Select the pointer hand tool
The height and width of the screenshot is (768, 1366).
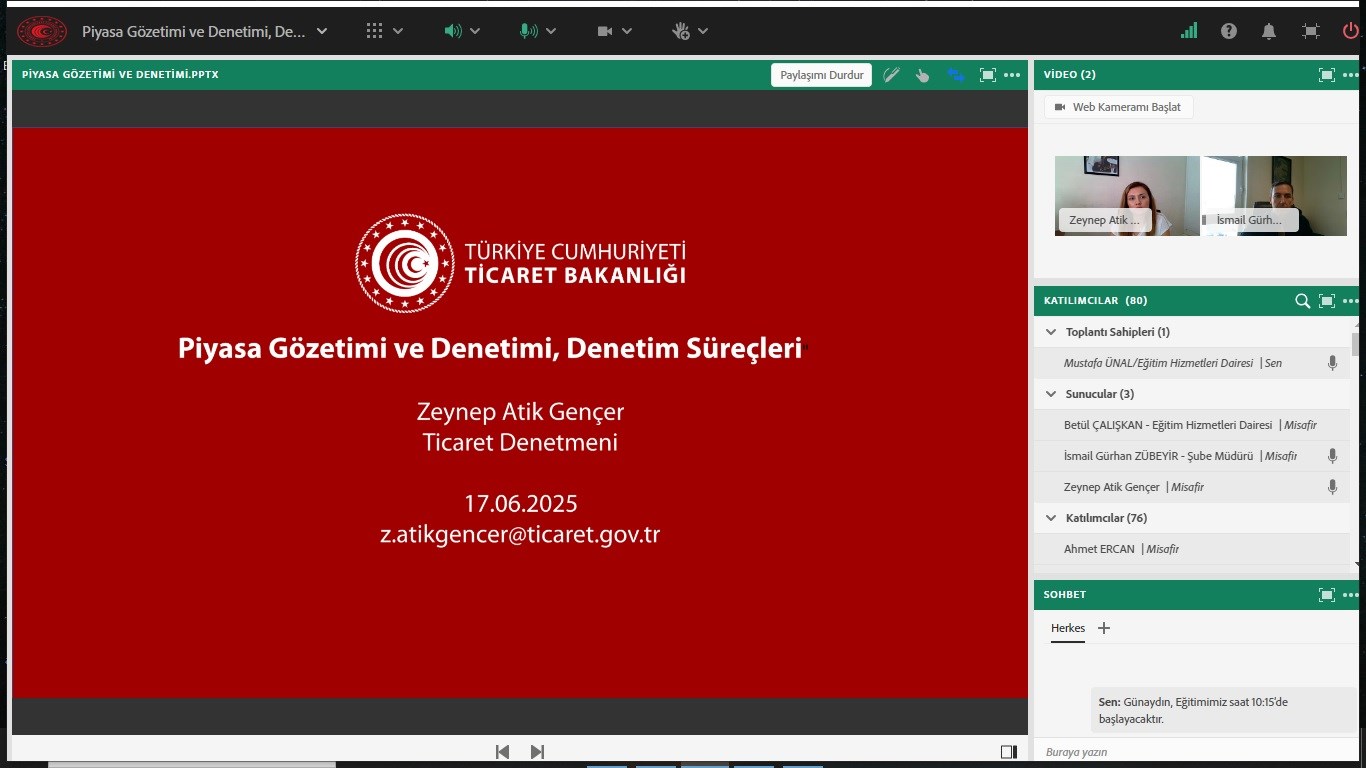coord(922,75)
